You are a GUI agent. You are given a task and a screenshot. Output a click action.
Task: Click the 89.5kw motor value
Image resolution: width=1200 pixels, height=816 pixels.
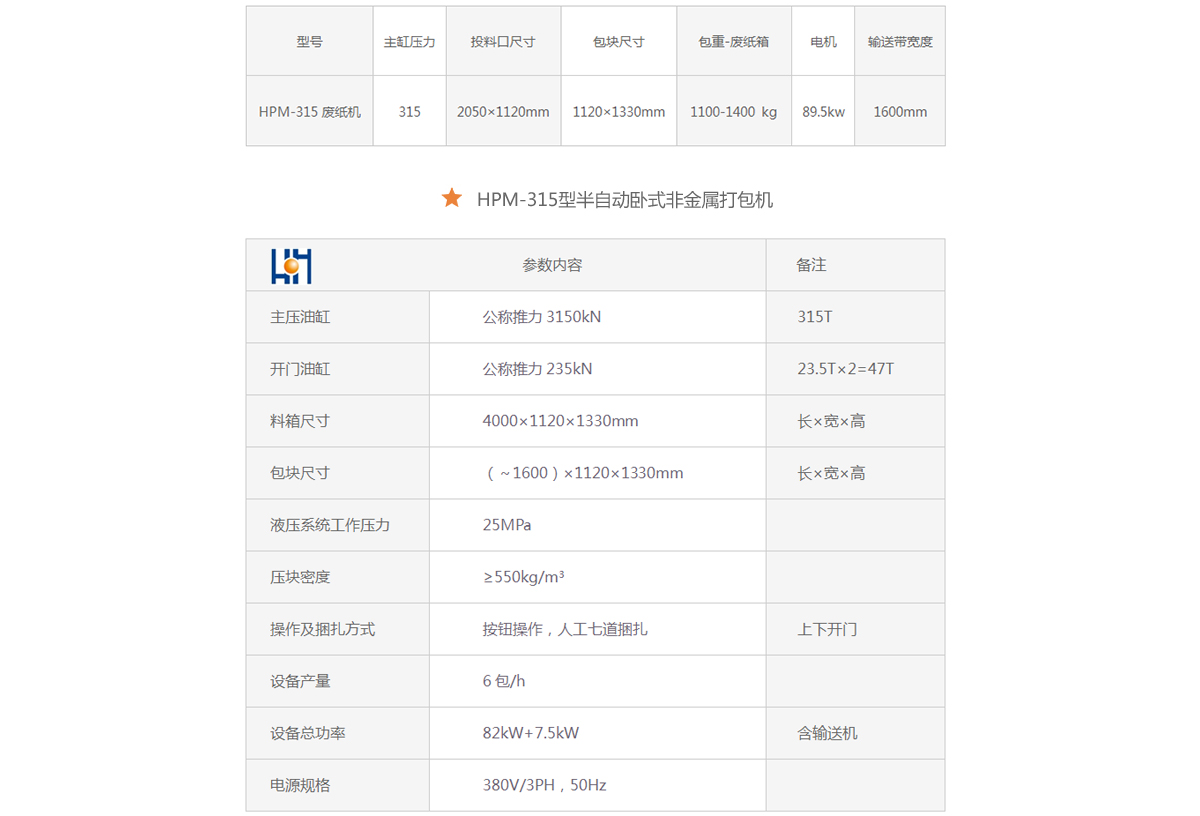(x=823, y=112)
